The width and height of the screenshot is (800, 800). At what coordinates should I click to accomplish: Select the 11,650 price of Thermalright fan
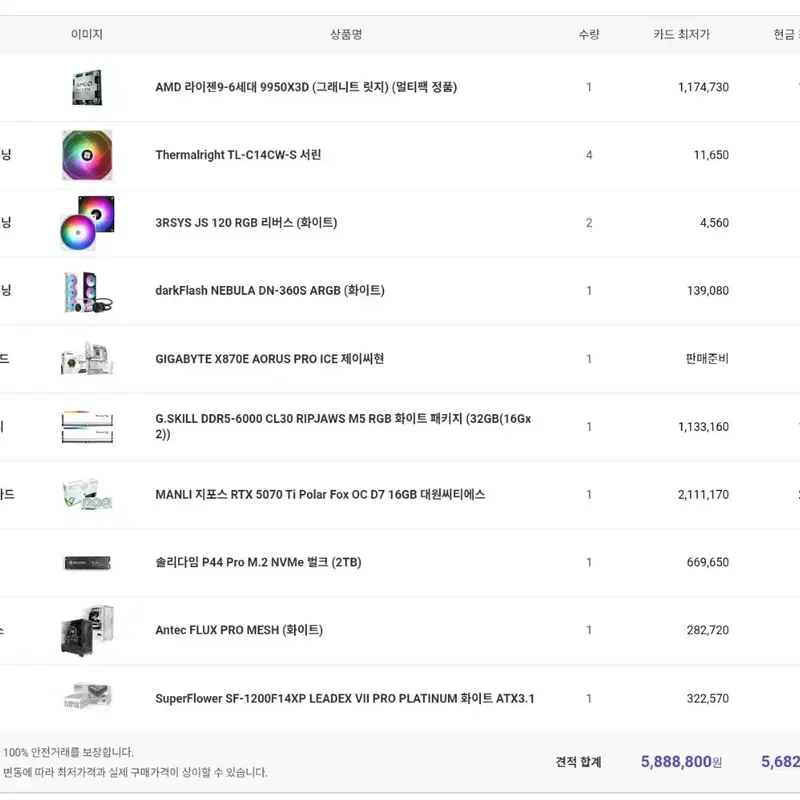click(711, 155)
